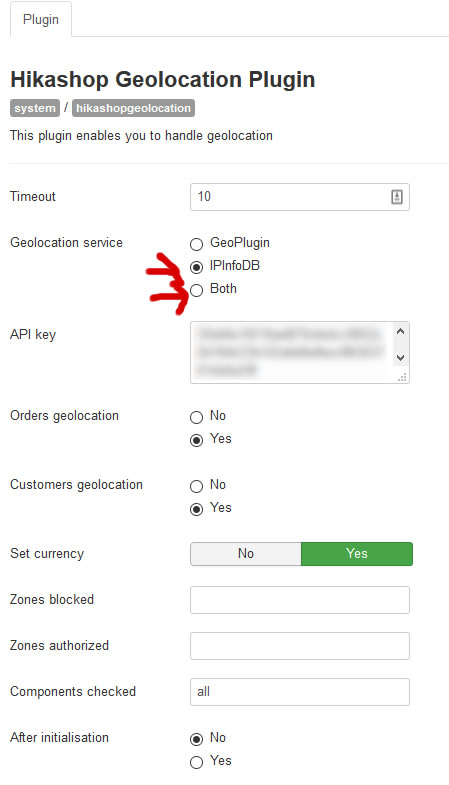This screenshot has width=449, height=785.
Task: Click the API key scroll down arrow
Action: (x=400, y=358)
